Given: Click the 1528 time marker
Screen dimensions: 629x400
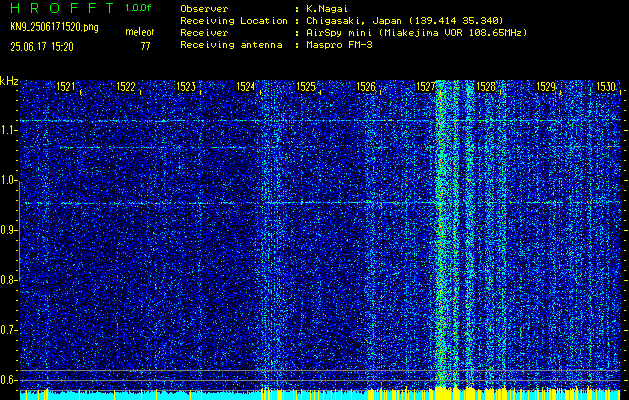Looking at the screenshot, I should [486, 87].
